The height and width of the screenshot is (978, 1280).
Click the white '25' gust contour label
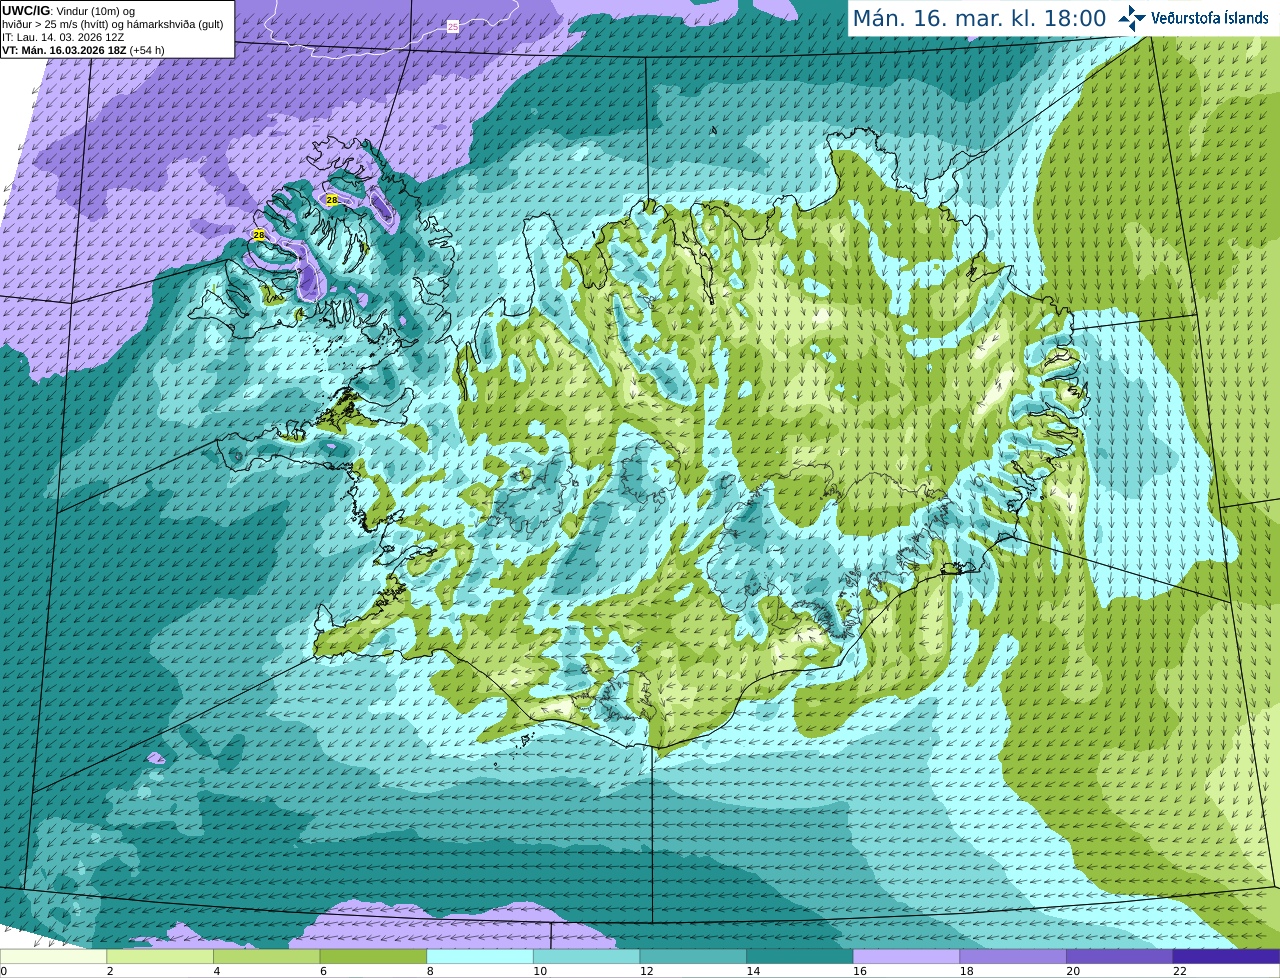coord(453,27)
